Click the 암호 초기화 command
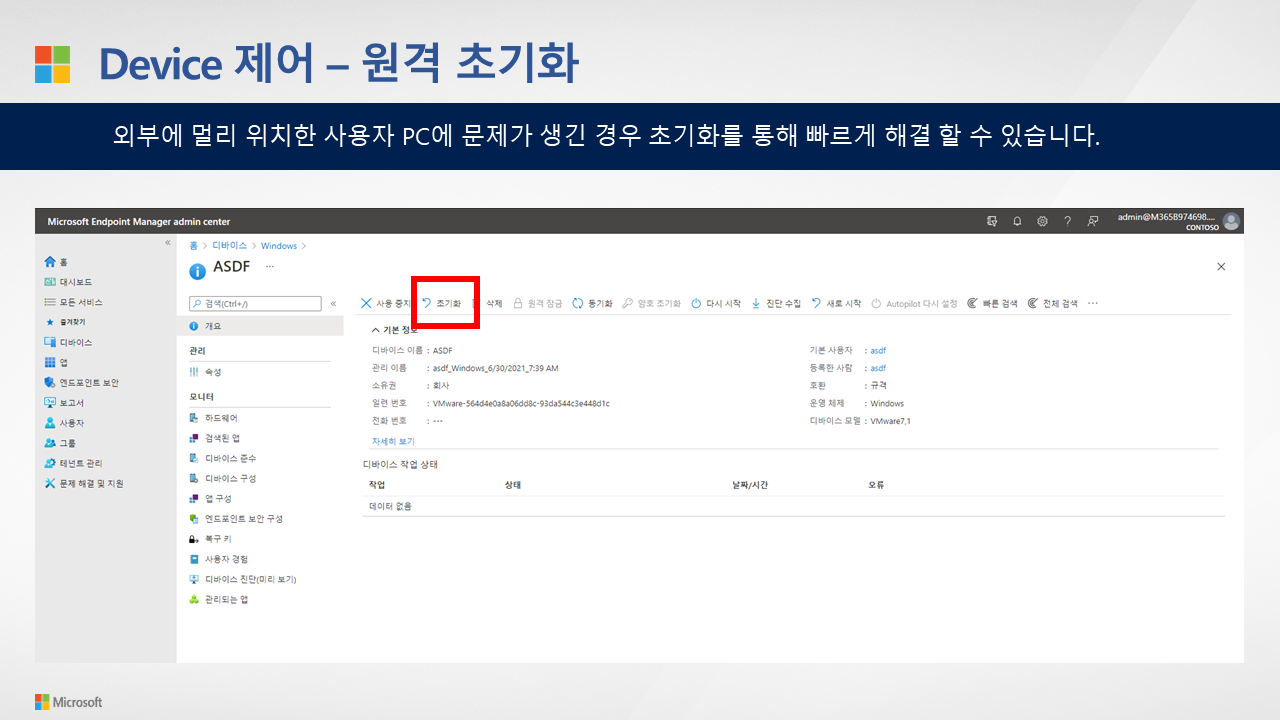 [x=651, y=303]
